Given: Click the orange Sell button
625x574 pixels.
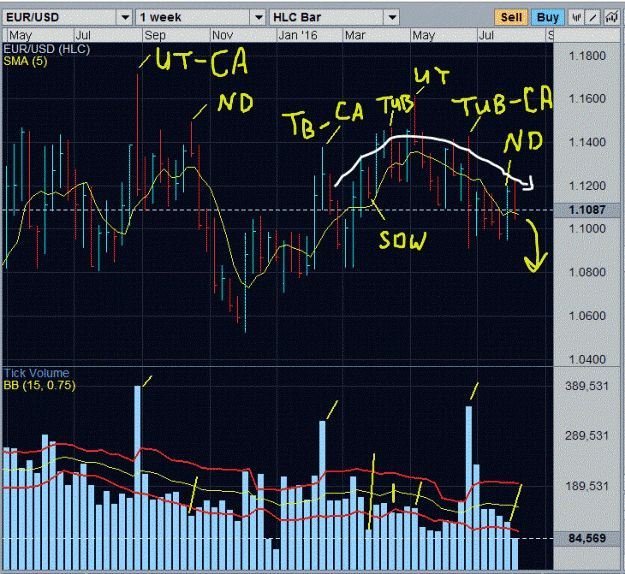Looking at the screenshot, I should click(x=511, y=18).
